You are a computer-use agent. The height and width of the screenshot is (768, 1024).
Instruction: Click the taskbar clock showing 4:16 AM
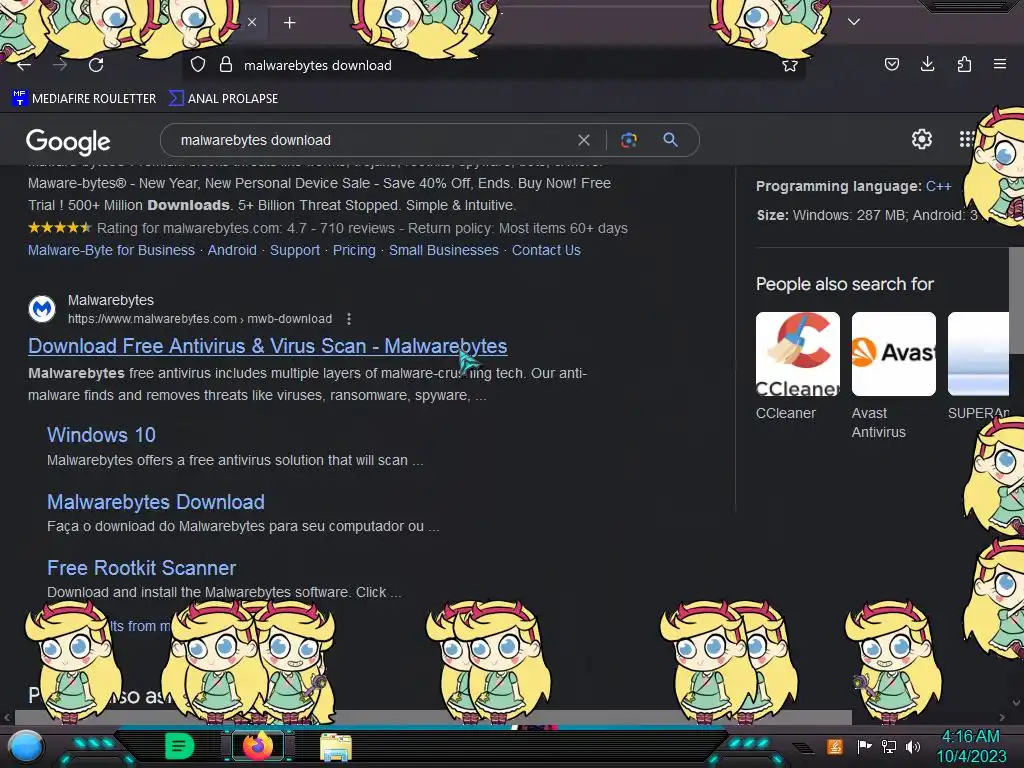coord(971,746)
